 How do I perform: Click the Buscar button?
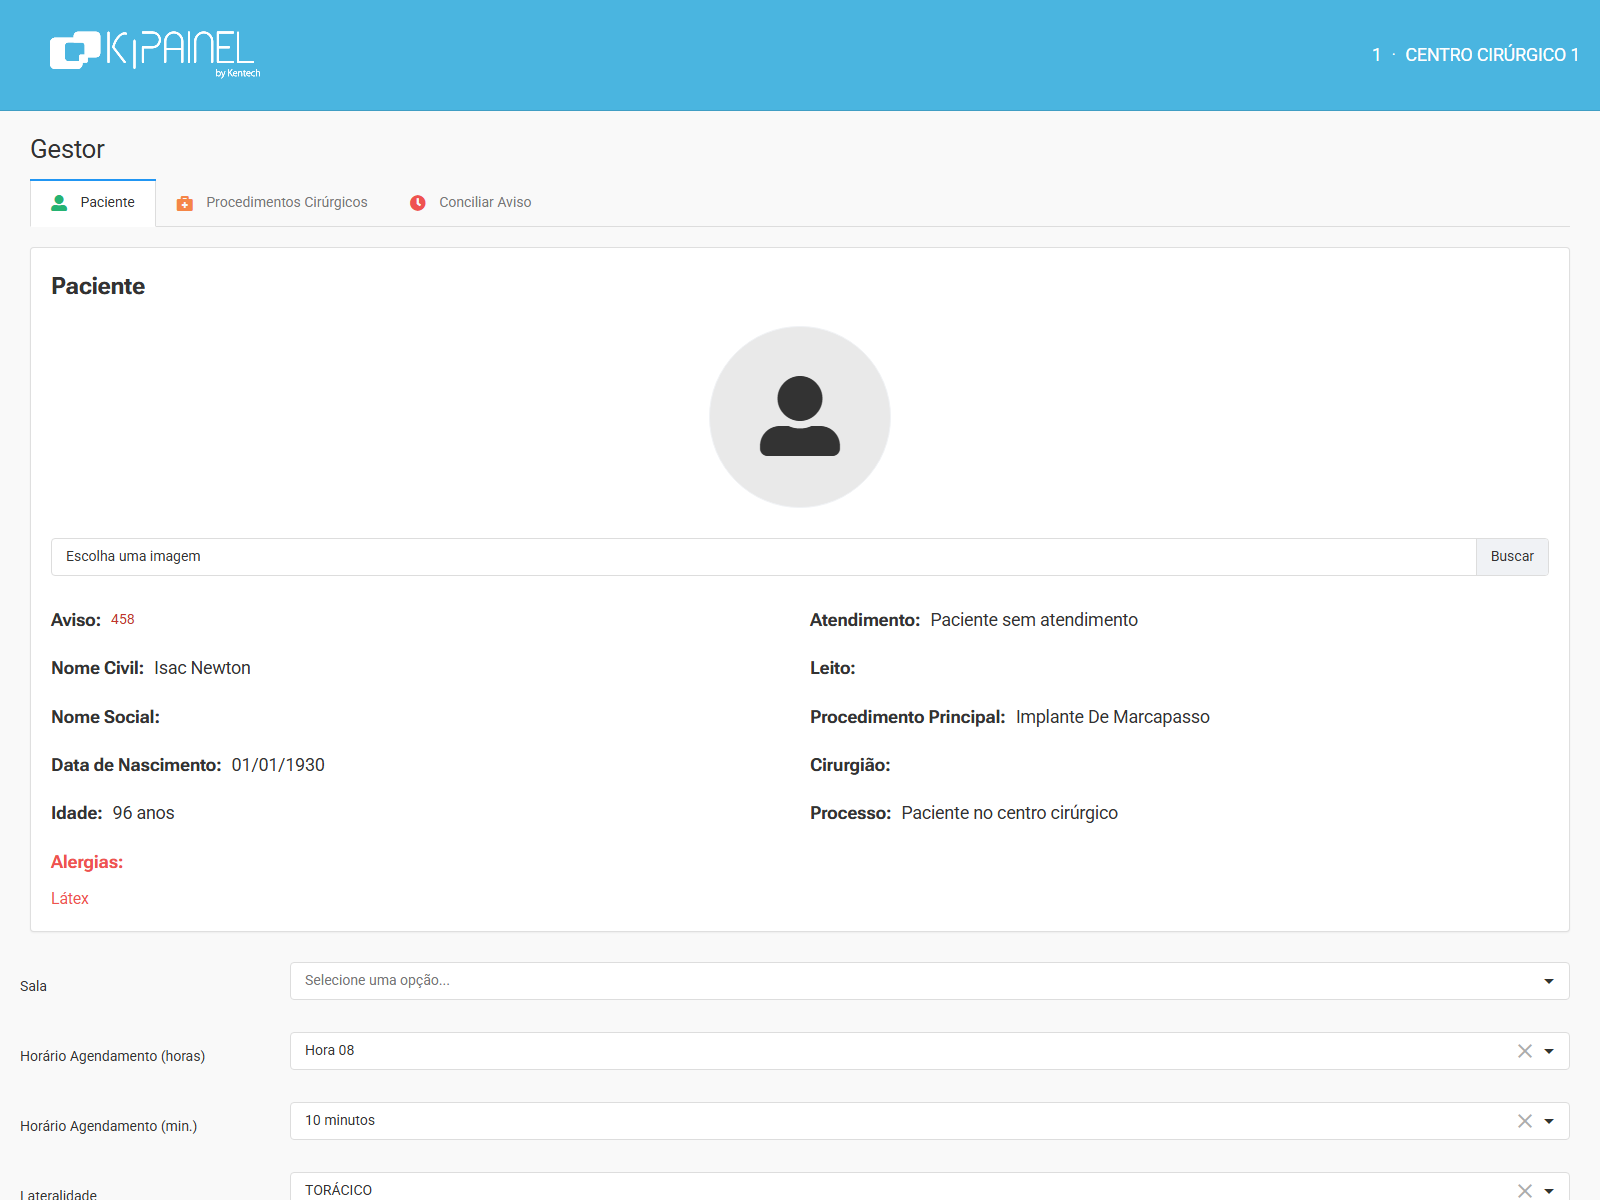(x=1512, y=557)
